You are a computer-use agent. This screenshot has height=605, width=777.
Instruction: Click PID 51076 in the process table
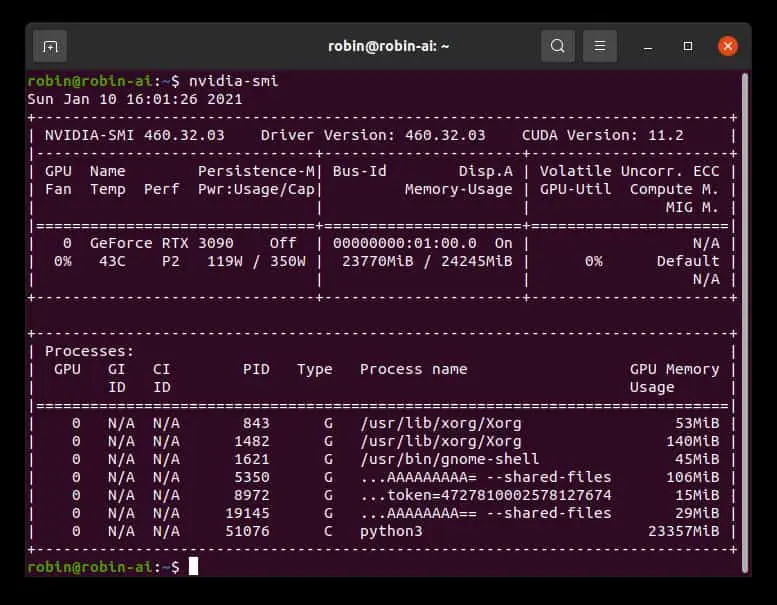(247, 531)
